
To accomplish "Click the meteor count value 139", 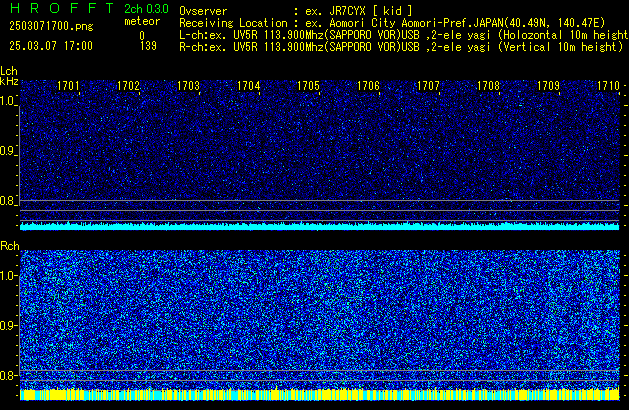I will pos(148,46).
